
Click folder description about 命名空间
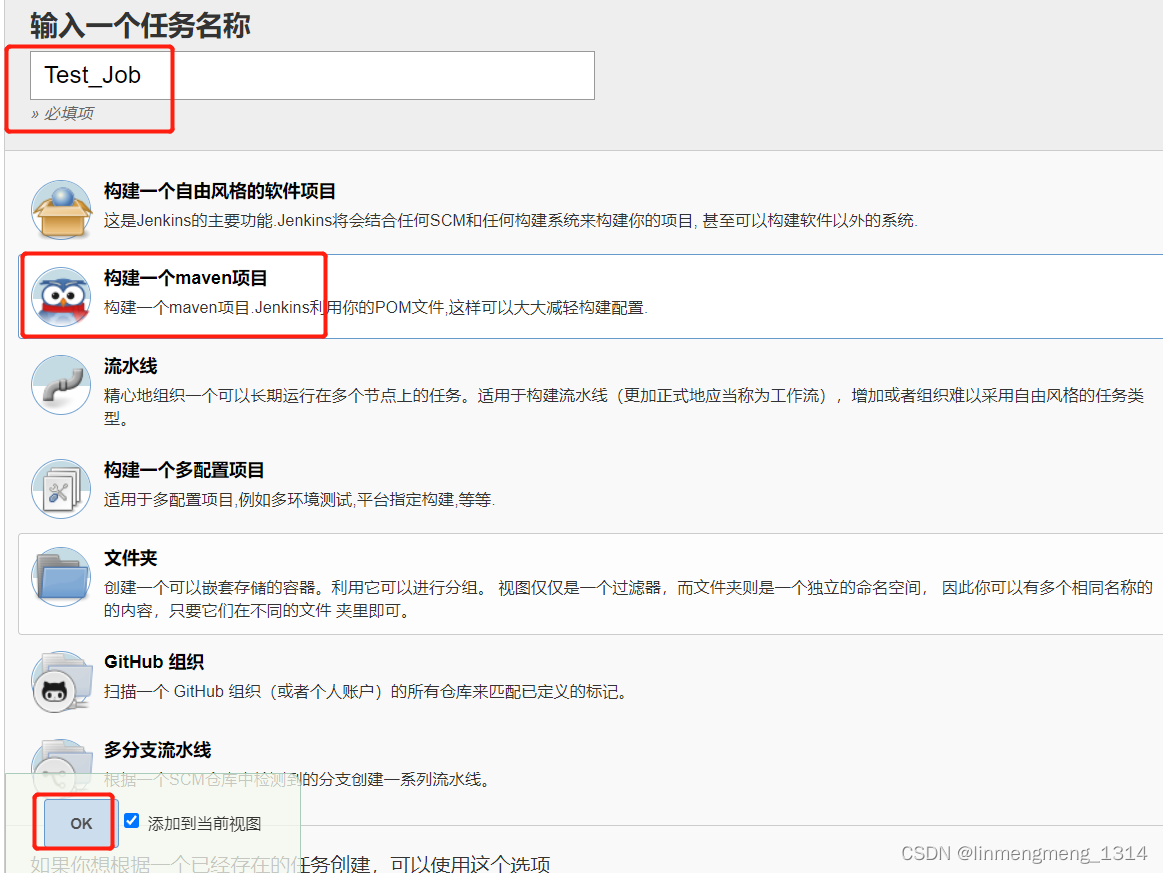tap(628, 599)
